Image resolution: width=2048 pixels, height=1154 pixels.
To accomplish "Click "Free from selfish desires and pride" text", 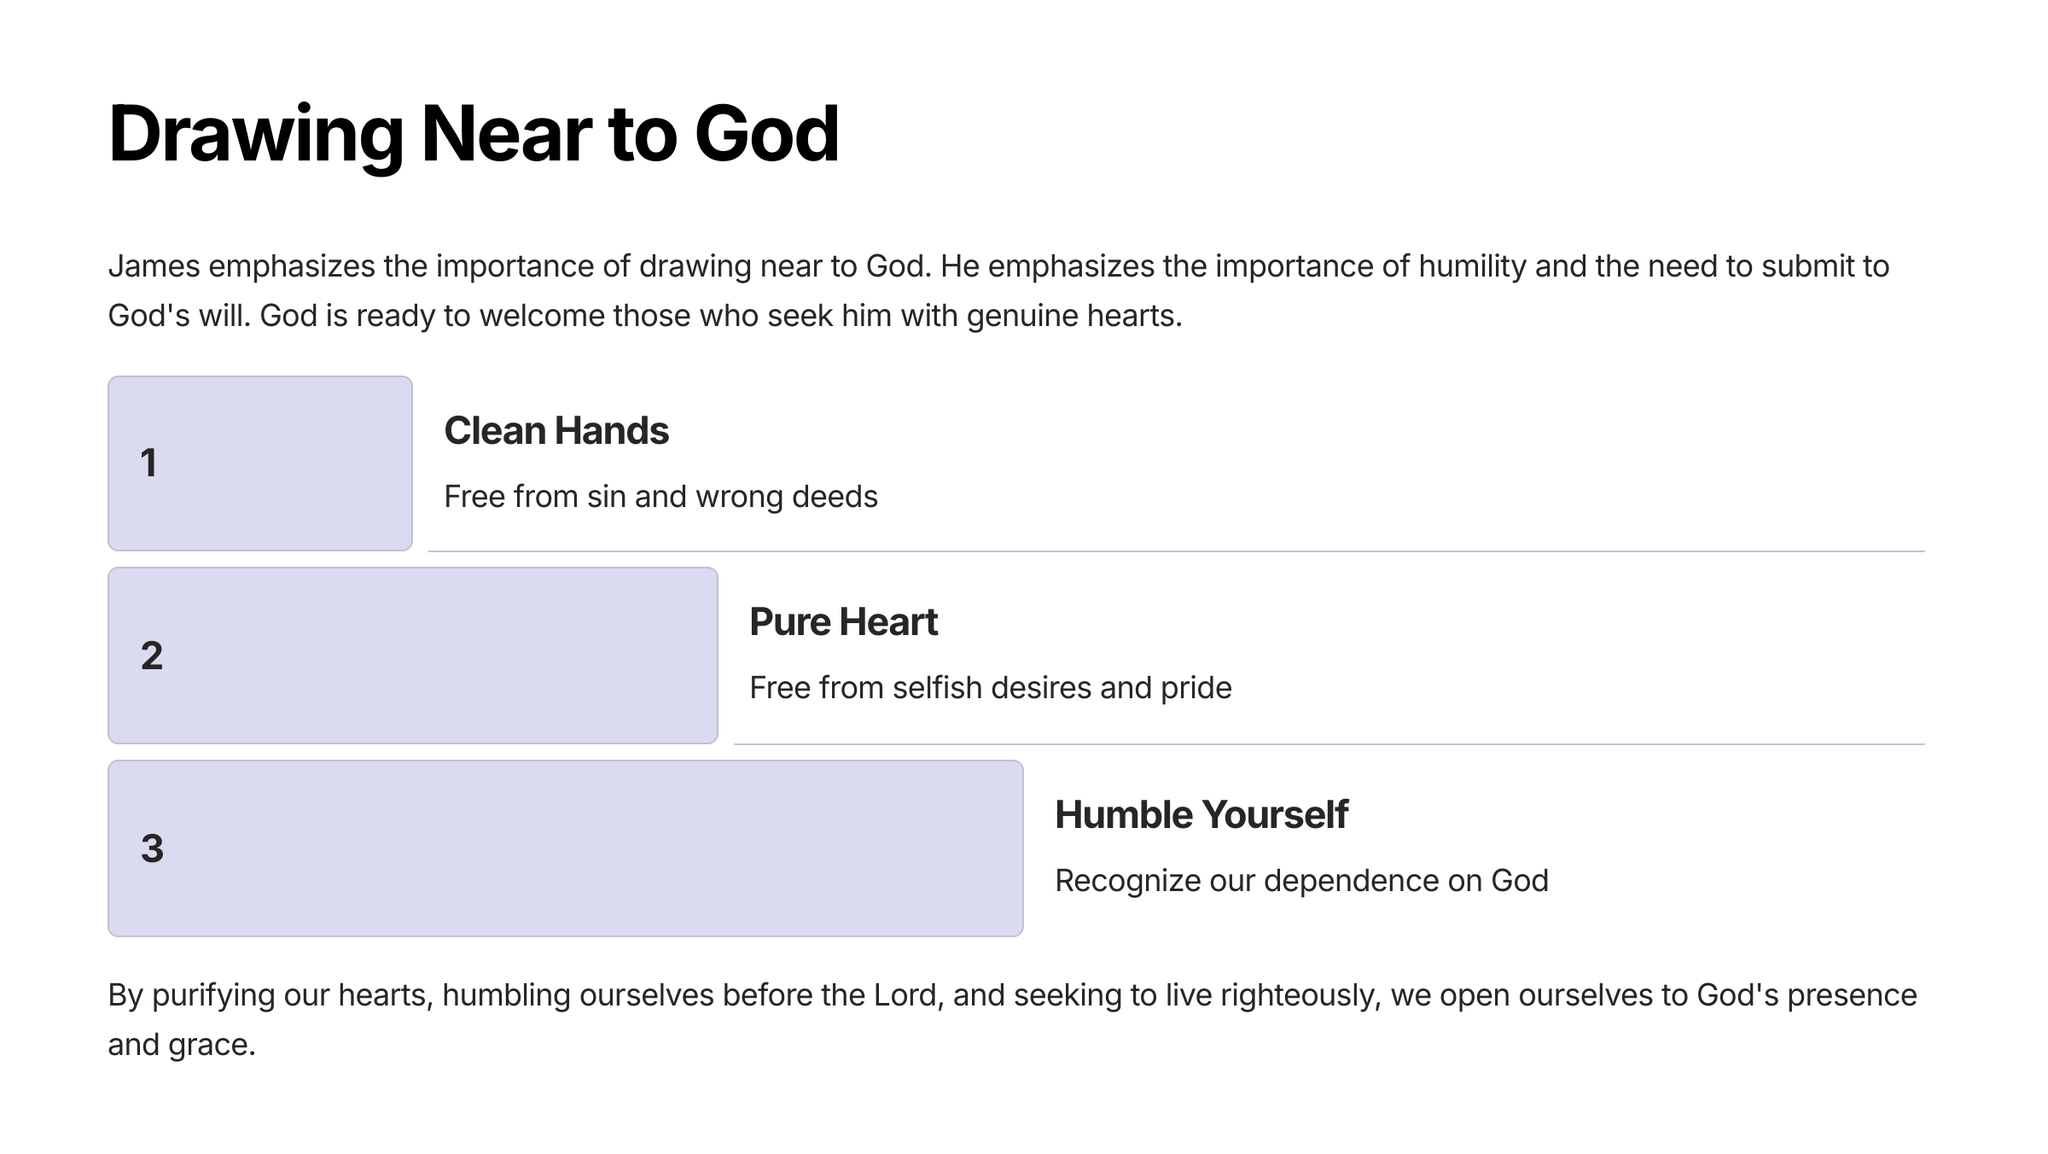I will (x=990, y=688).
